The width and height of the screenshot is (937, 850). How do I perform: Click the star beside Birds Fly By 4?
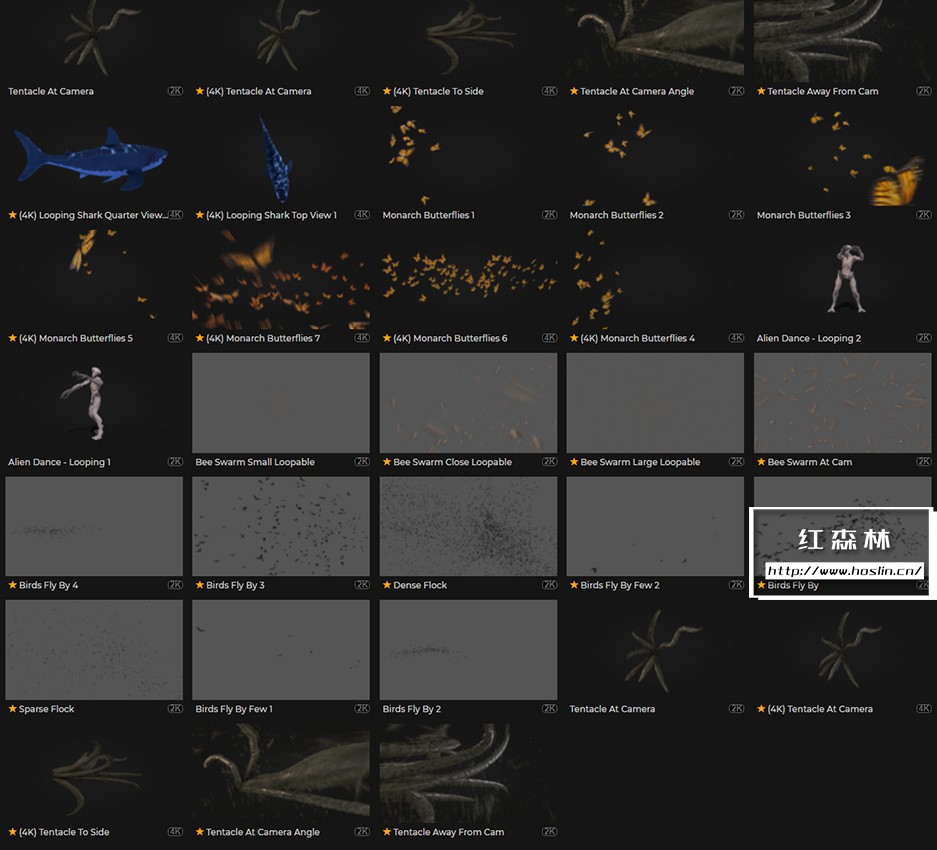(12, 585)
